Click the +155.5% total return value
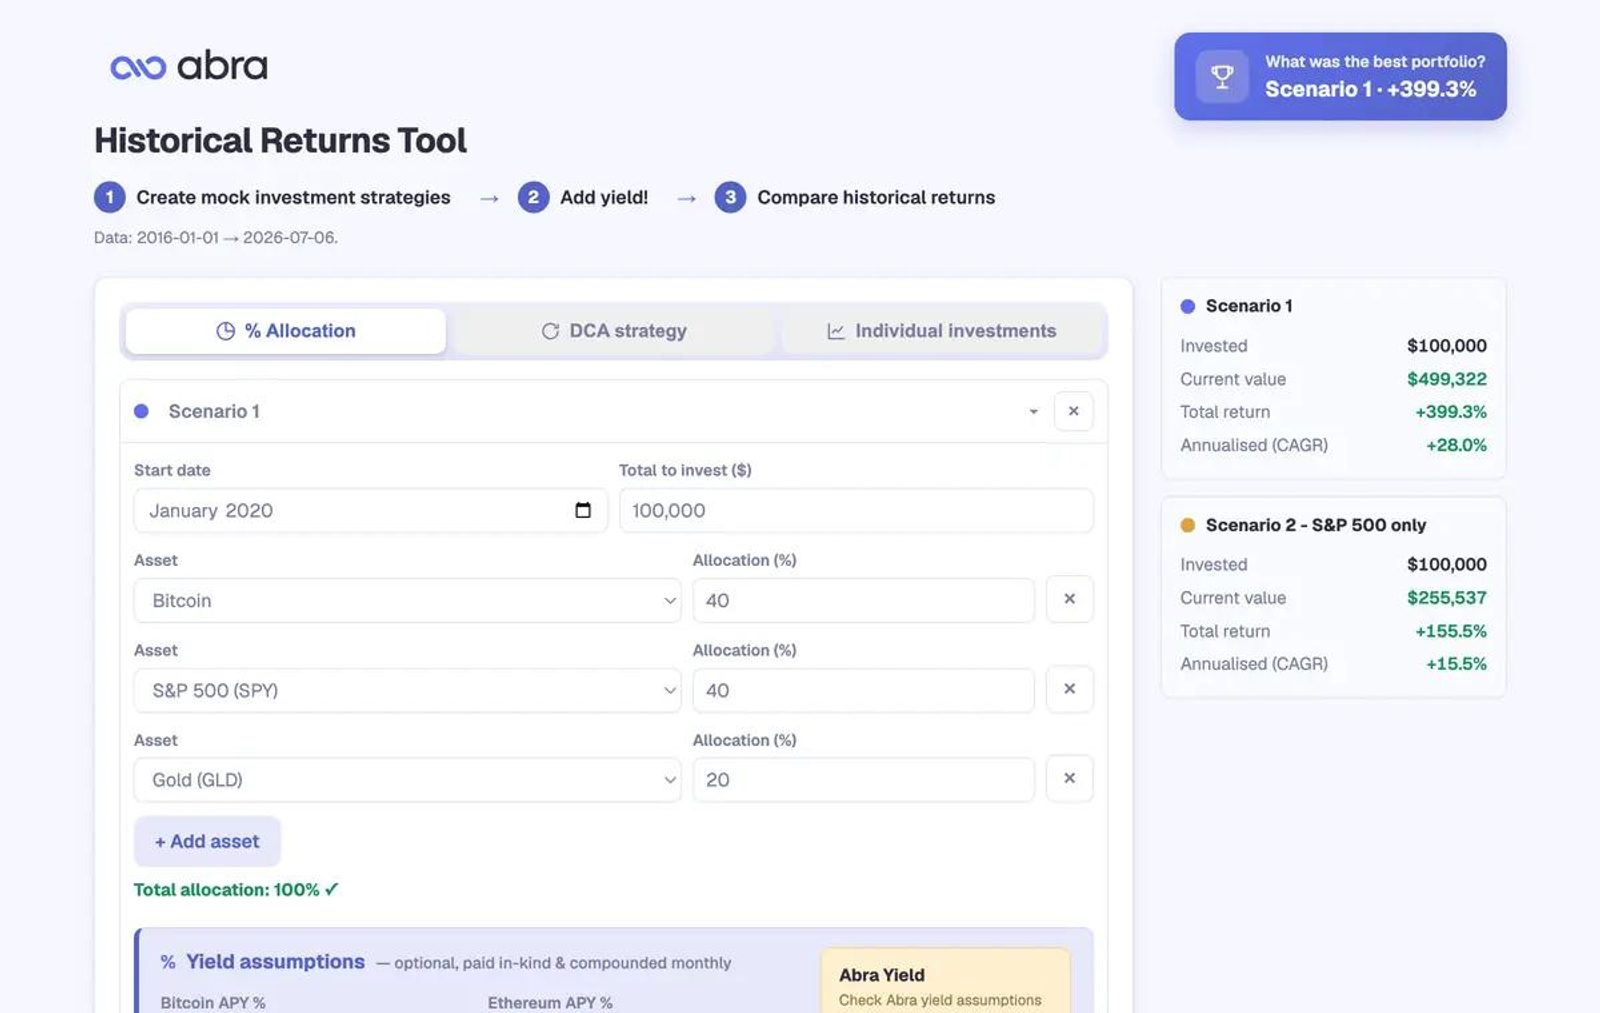The image size is (1600, 1013). [x=1450, y=631]
